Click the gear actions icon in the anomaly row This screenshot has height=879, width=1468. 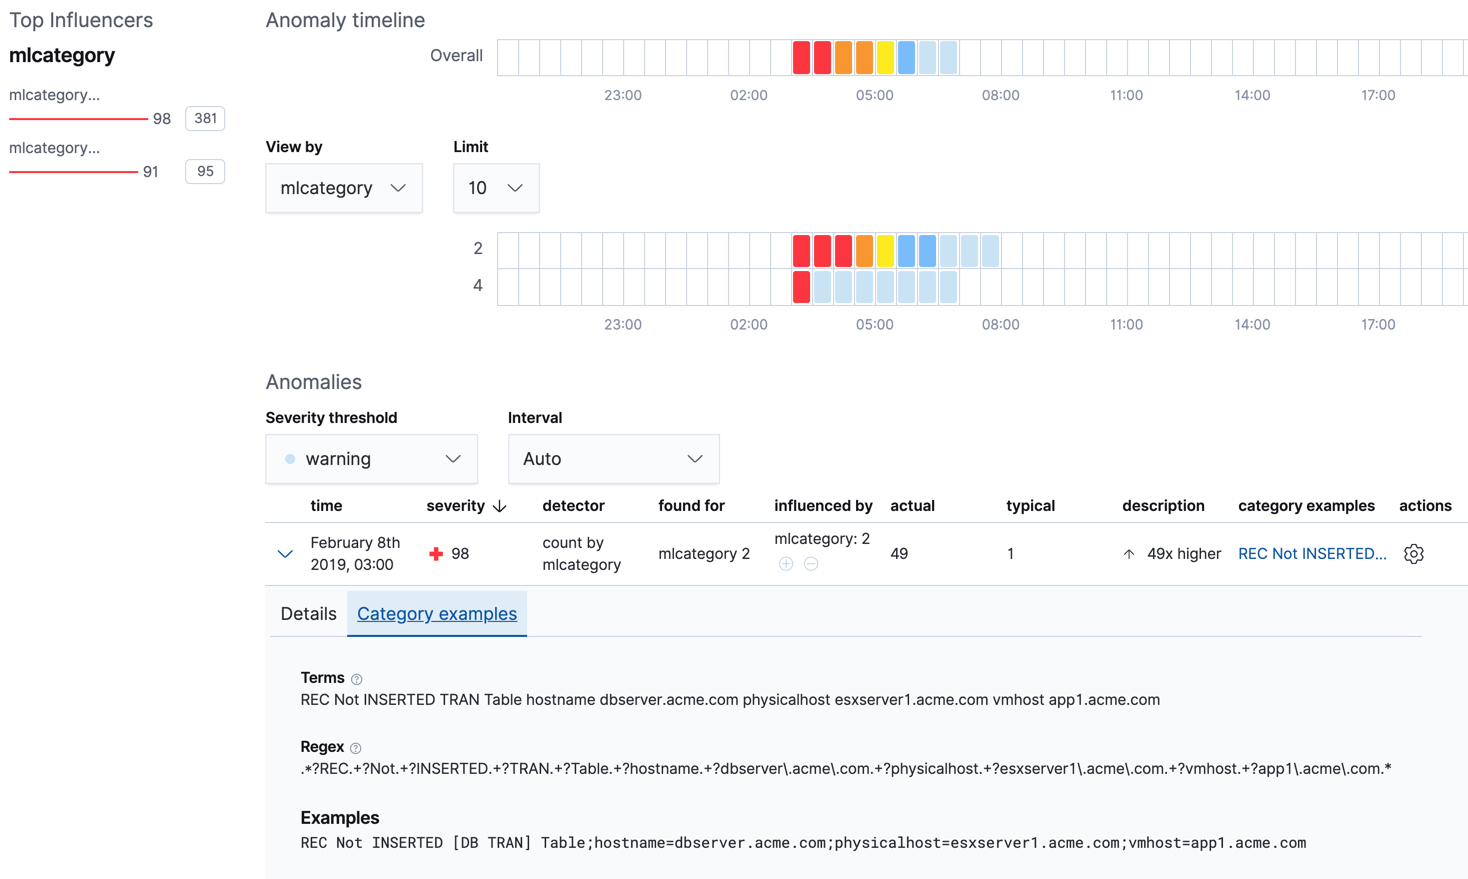pos(1413,553)
